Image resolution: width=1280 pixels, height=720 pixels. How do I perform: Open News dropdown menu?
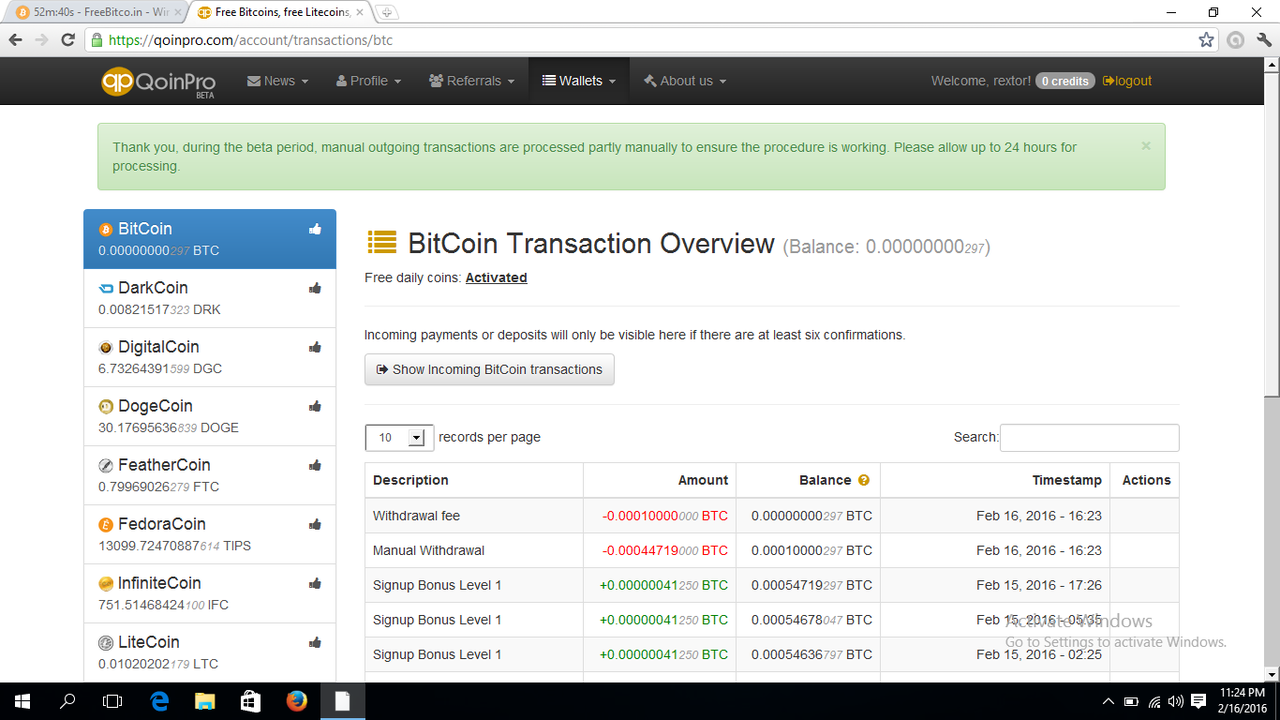tap(278, 81)
